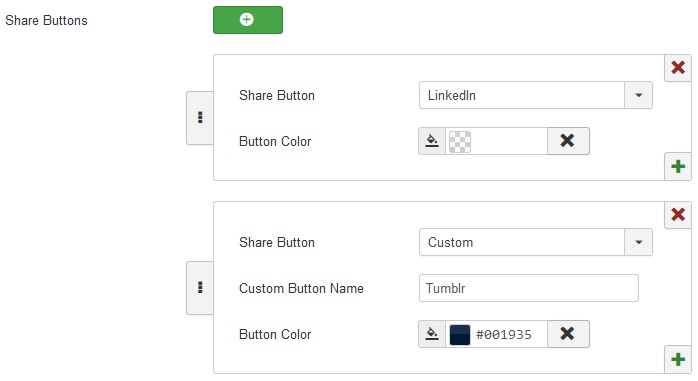Click the Custom Button Name label
The height and width of the screenshot is (381, 698).
pyautogui.click(x=301, y=288)
